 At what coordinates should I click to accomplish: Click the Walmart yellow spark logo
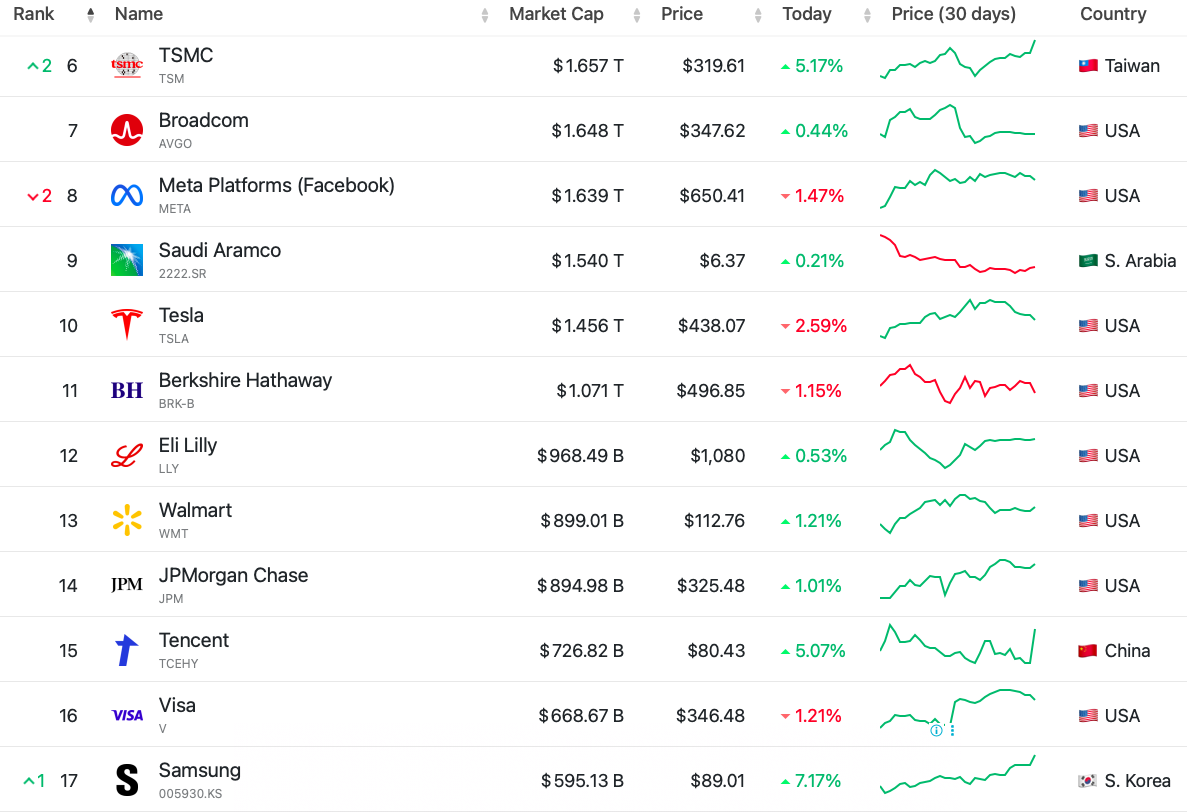click(x=127, y=521)
